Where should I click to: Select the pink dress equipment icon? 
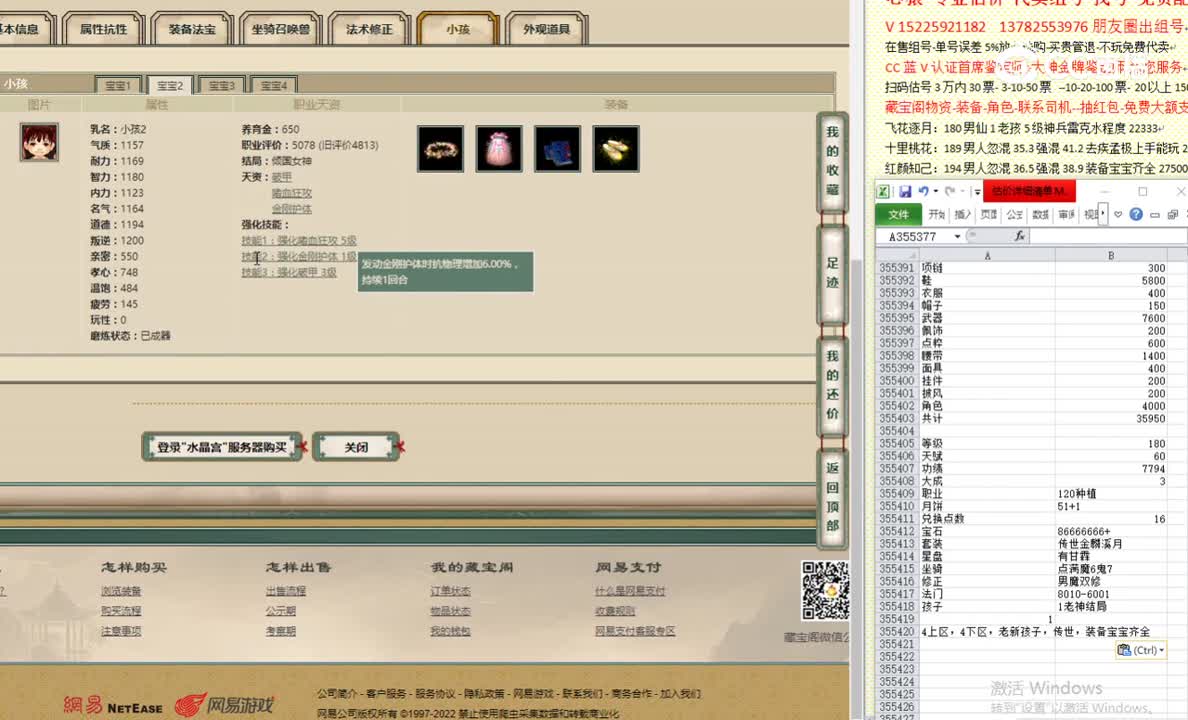point(498,148)
